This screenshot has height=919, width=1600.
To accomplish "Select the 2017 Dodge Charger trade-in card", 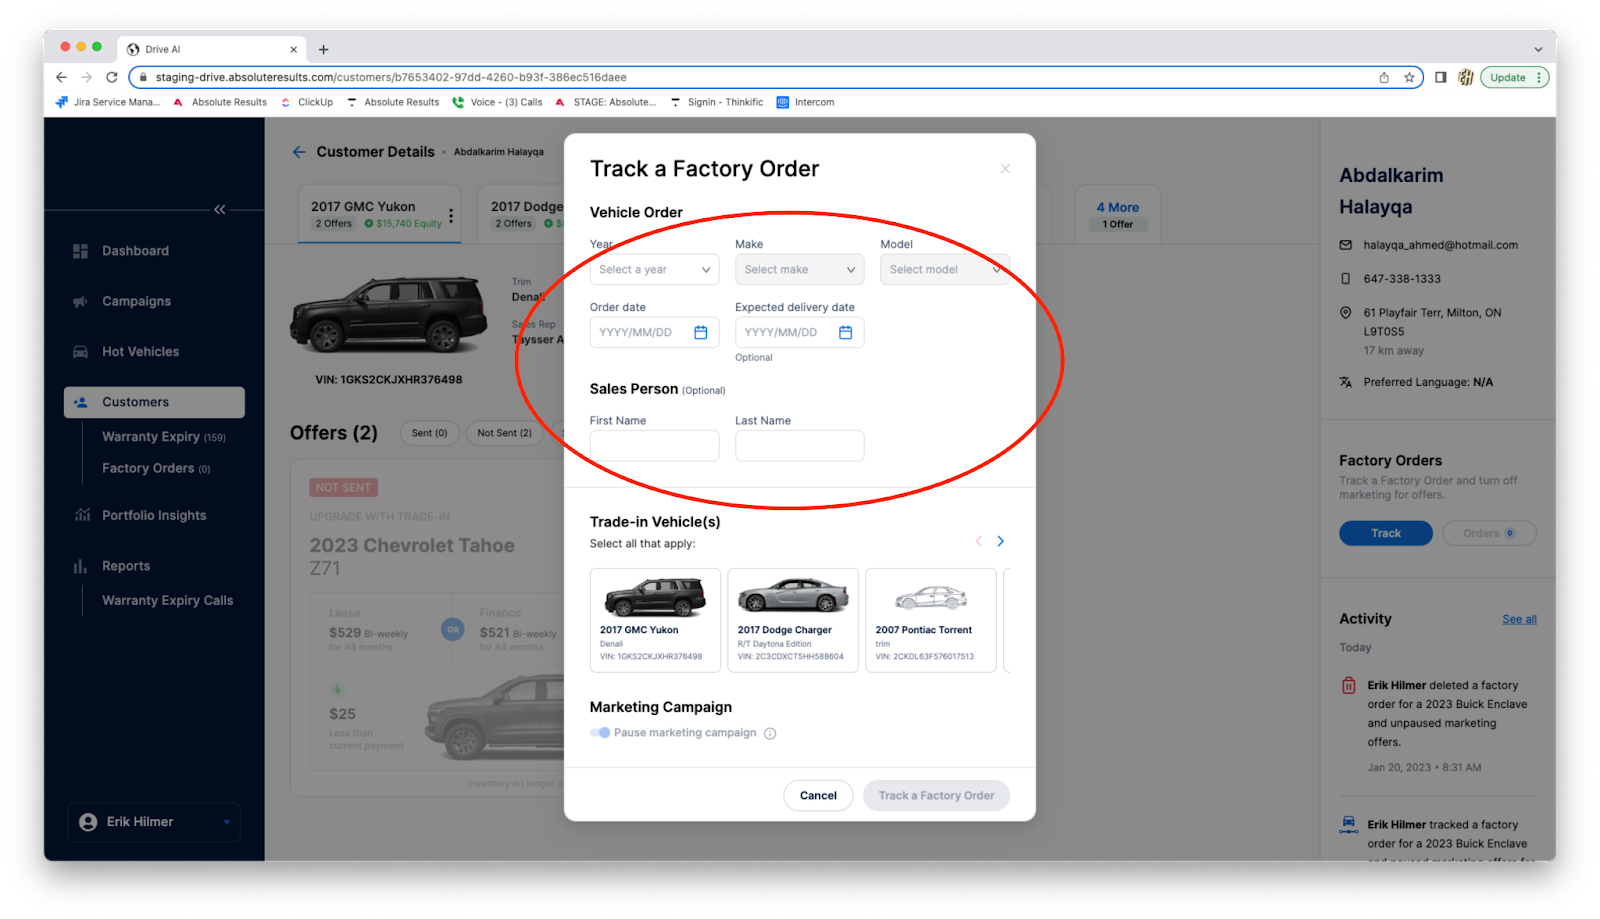I will pyautogui.click(x=792, y=620).
